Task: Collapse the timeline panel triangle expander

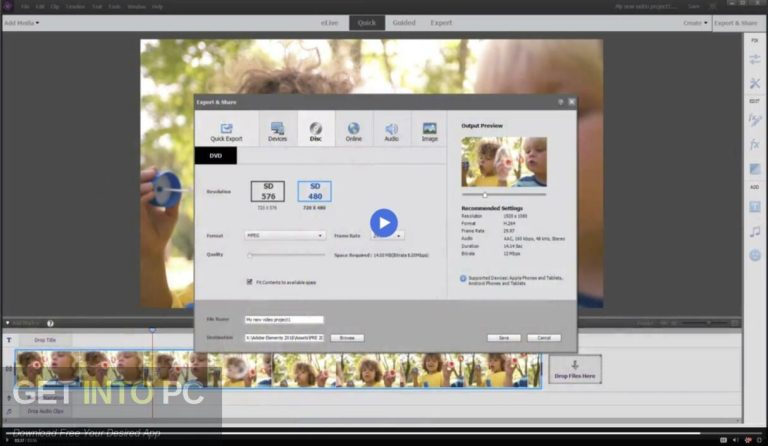Action: coord(7,323)
